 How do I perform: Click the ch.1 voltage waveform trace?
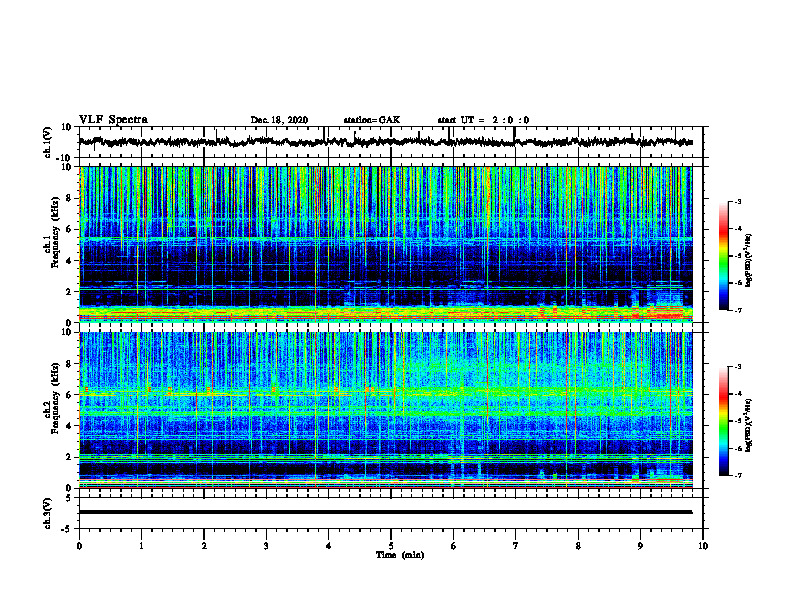pyautogui.click(x=385, y=142)
